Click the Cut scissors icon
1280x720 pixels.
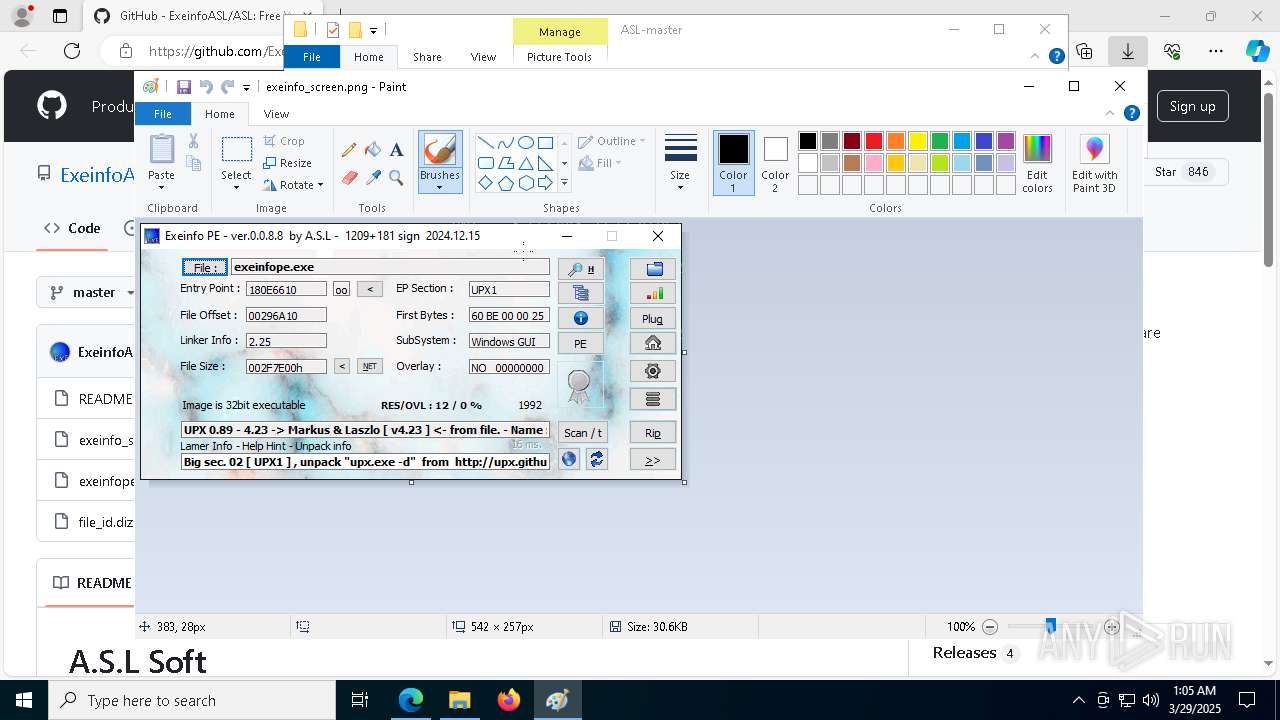tap(193, 141)
